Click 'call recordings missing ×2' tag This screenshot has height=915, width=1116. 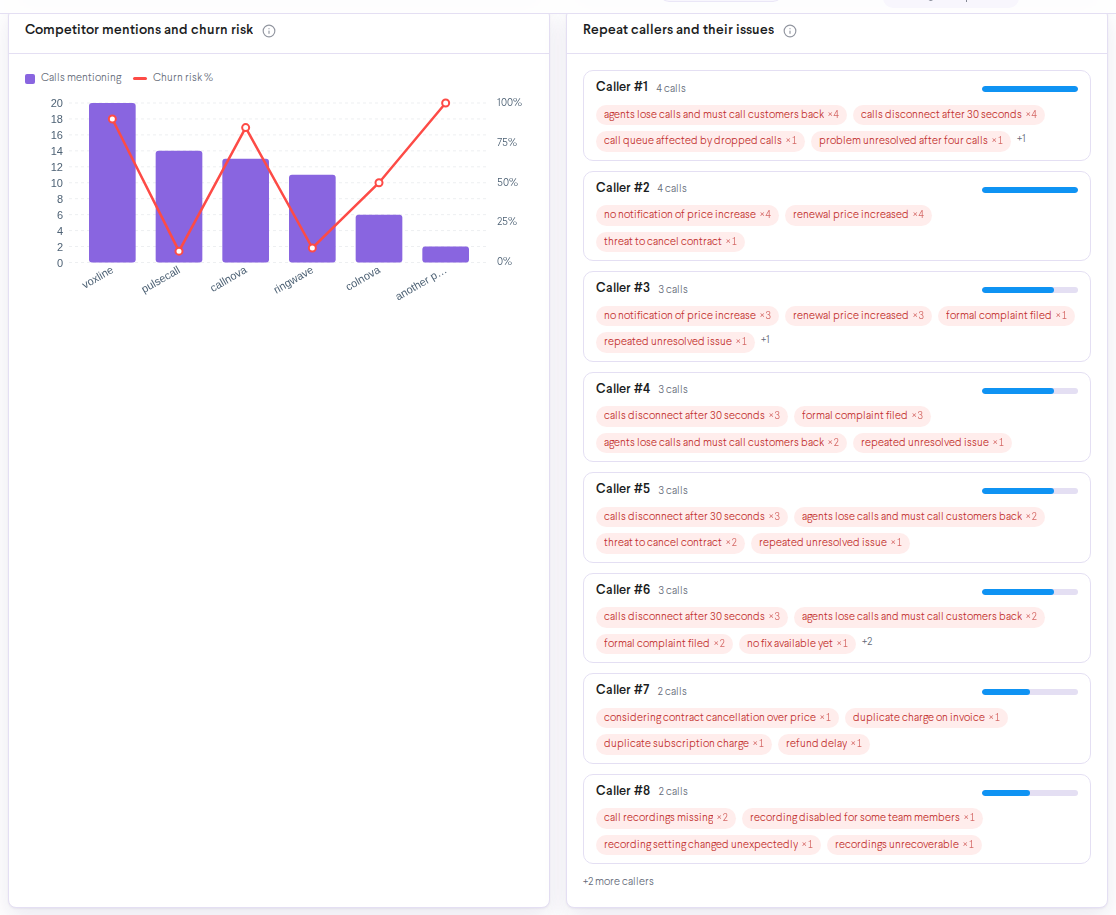[665, 818]
